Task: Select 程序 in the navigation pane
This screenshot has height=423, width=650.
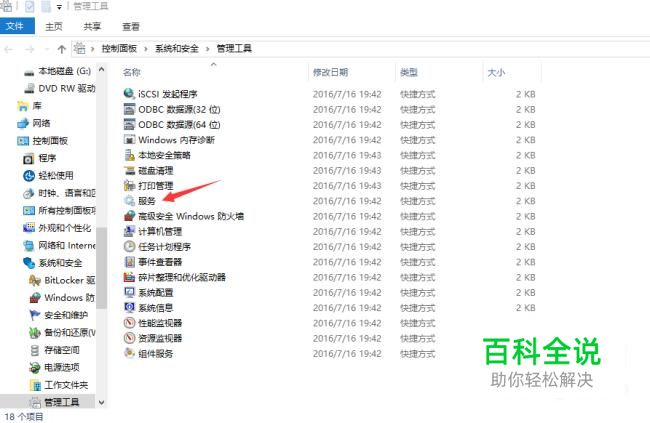Action: point(47,158)
